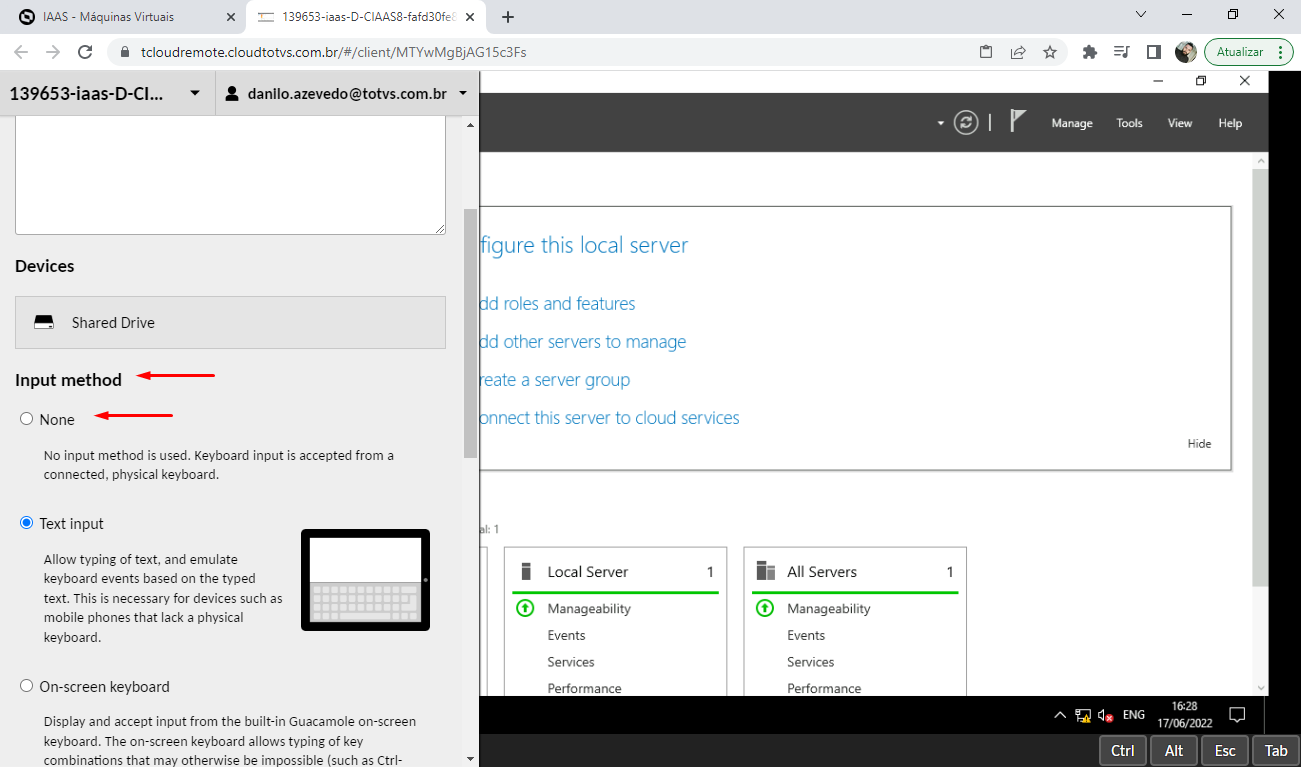Open the remote action center icon

(x=1237, y=715)
